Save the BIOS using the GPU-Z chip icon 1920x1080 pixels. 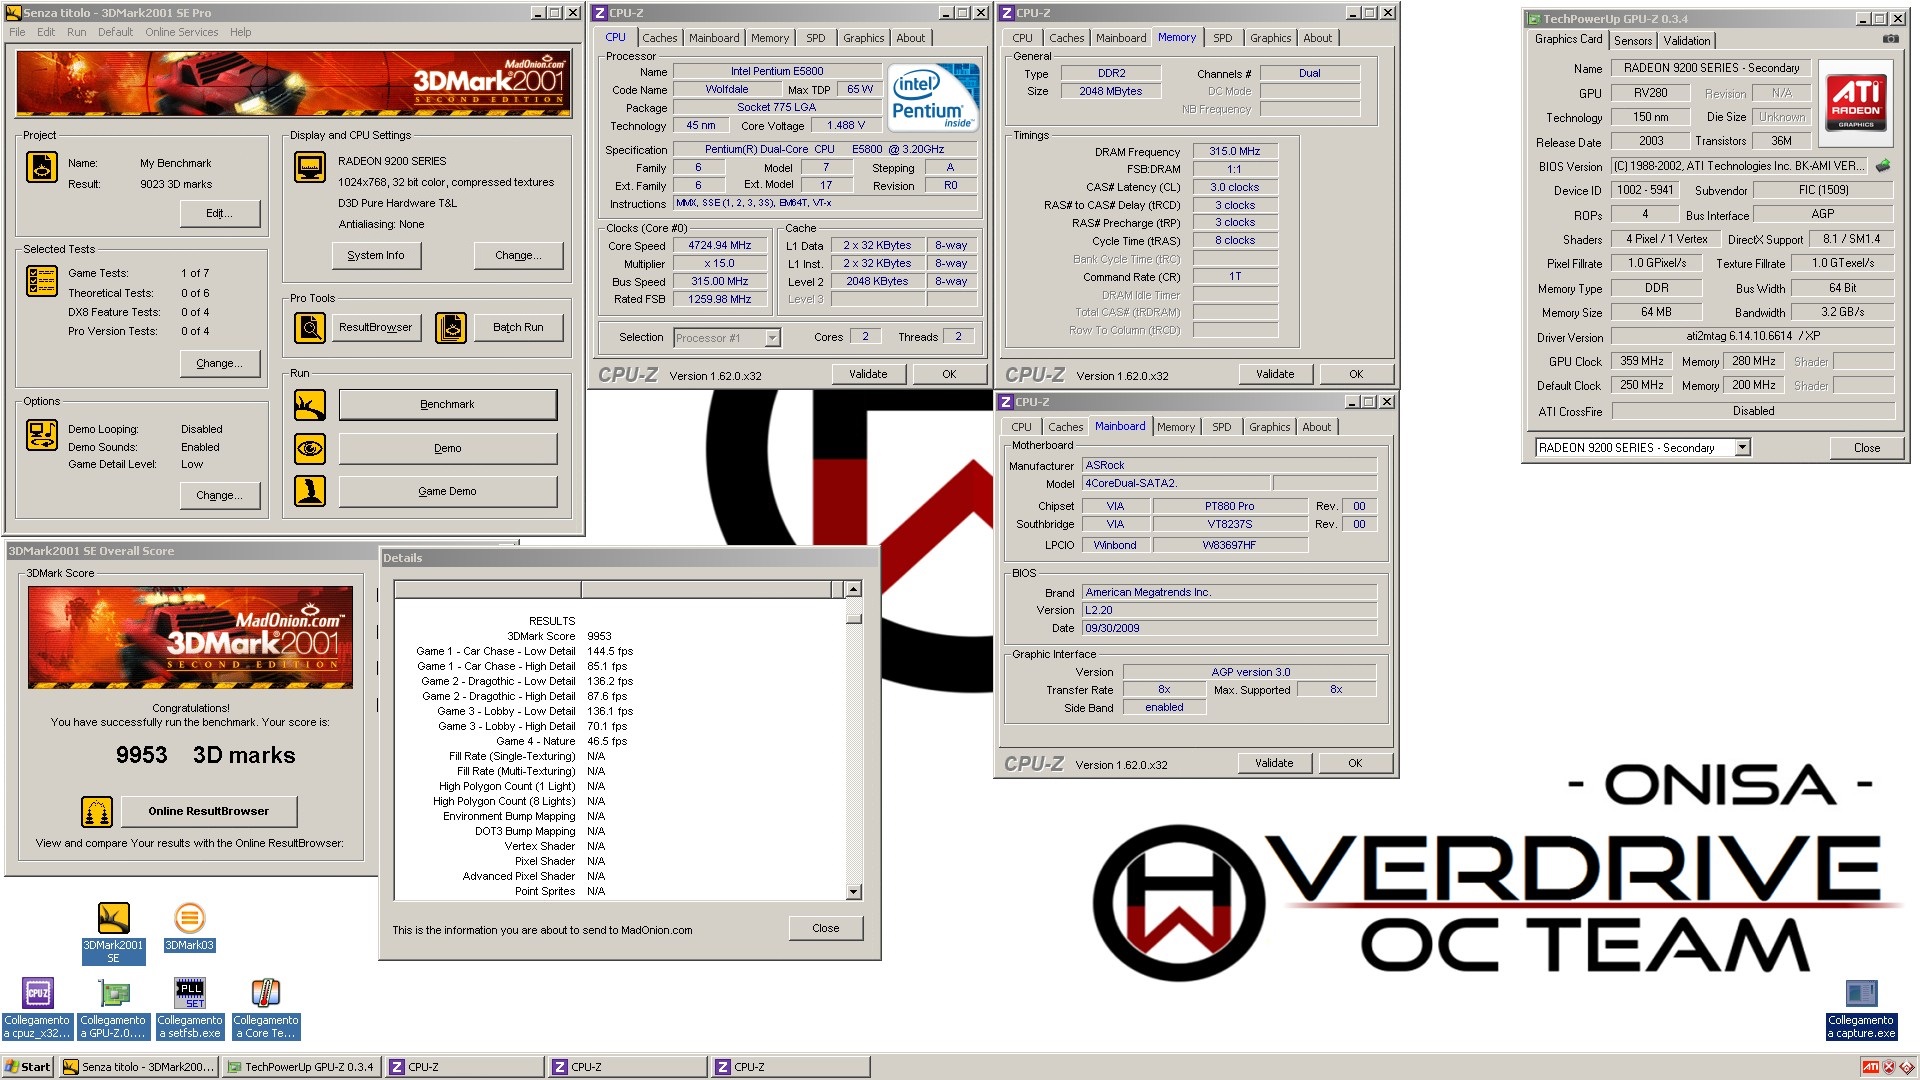(x=1883, y=166)
